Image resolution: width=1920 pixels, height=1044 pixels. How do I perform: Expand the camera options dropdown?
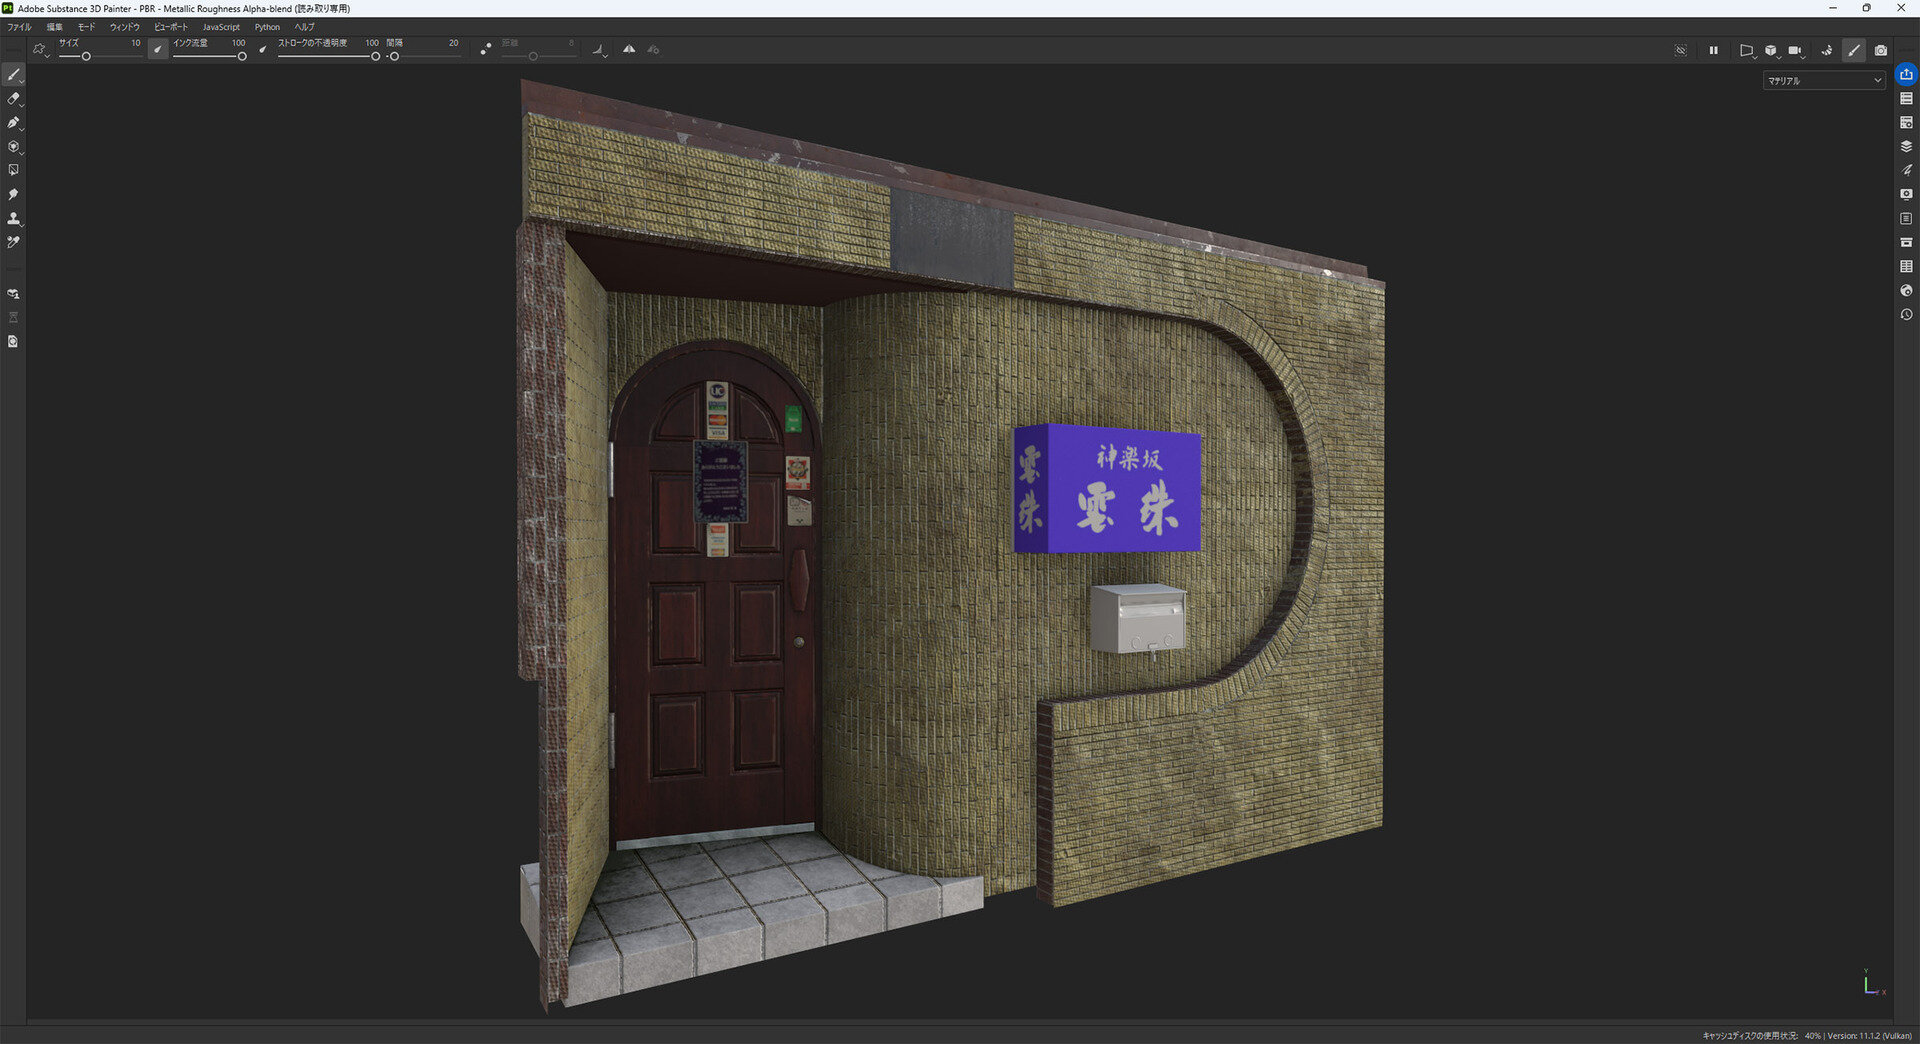coord(1797,51)
